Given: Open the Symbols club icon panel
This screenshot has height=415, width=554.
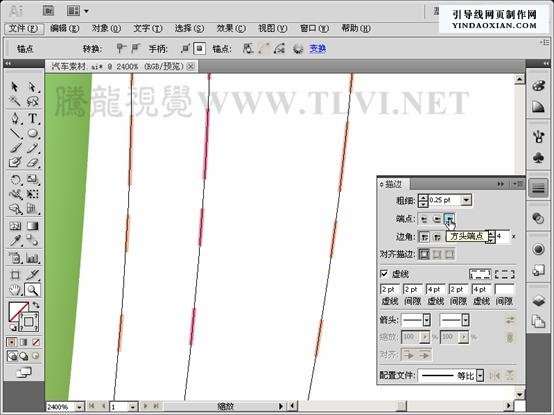Looking at the screenshot, I should (538, 158).
